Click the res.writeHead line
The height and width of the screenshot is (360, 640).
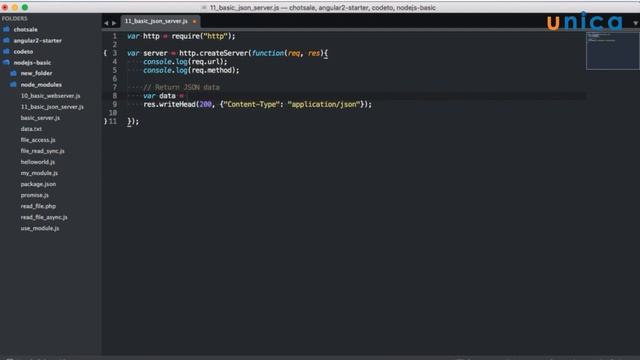coord(258,104)
